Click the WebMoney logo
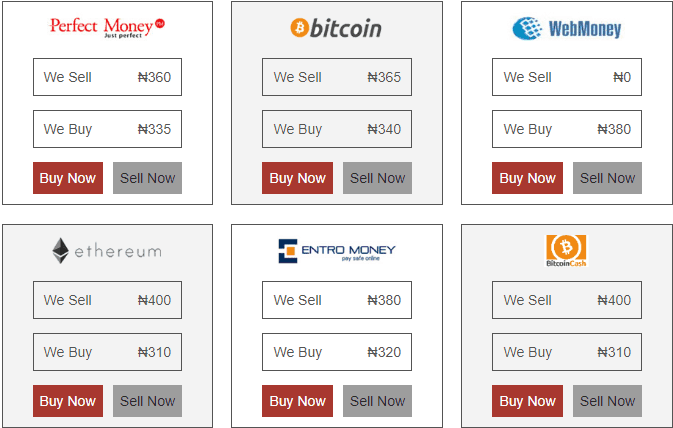The image size is (673, 428). pos(567,29)
